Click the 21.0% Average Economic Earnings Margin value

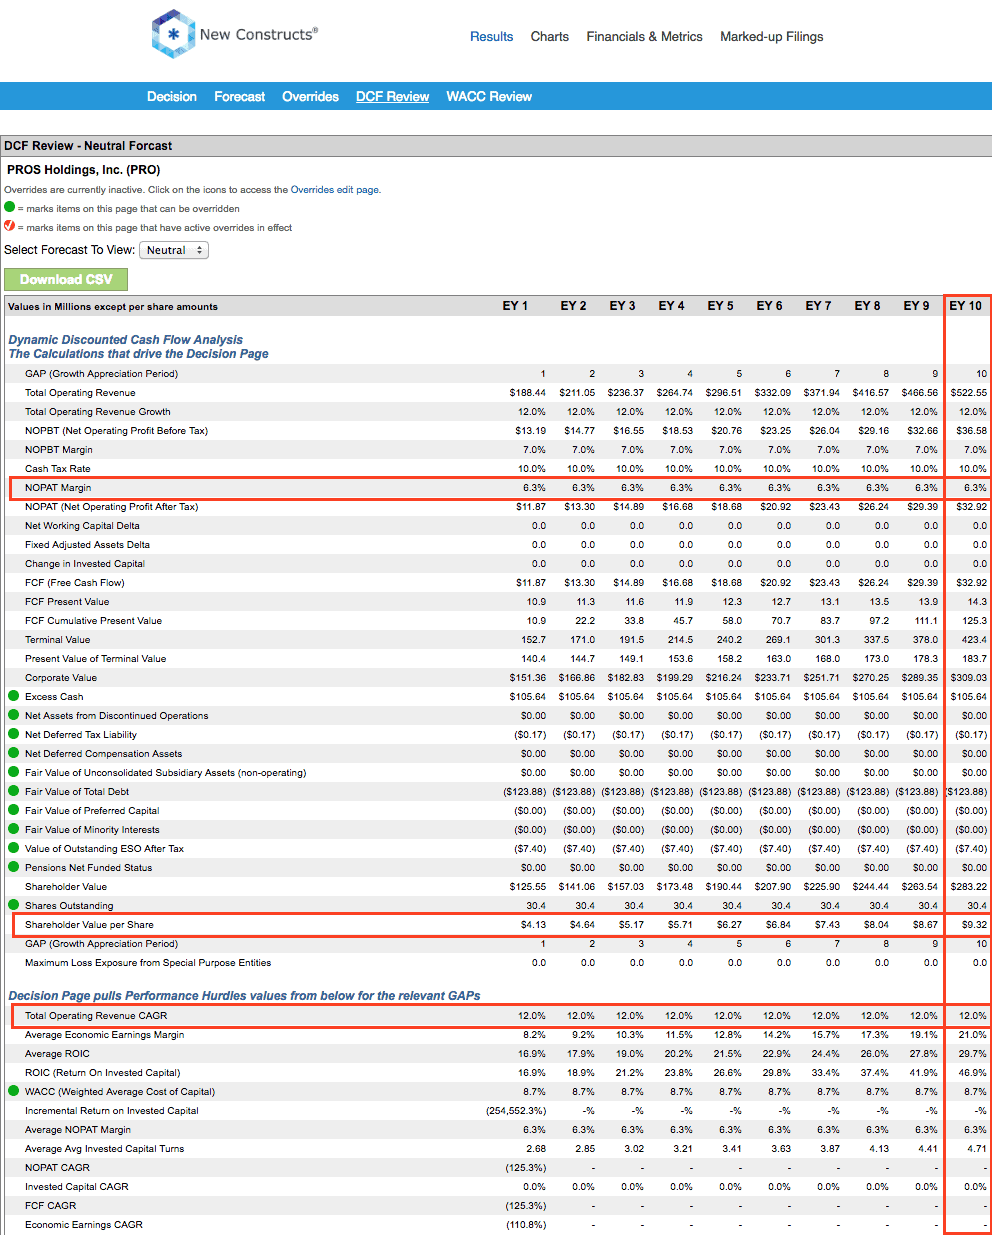(x=973, y=1035)
